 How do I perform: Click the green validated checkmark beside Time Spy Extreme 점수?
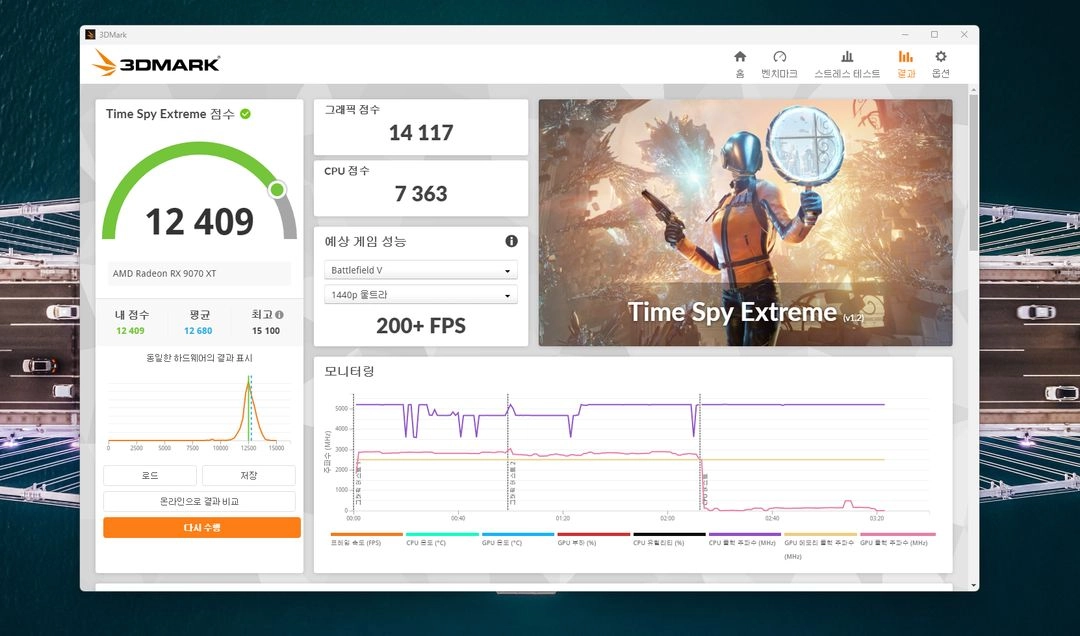pyautogui.click(x=245, y=114)
